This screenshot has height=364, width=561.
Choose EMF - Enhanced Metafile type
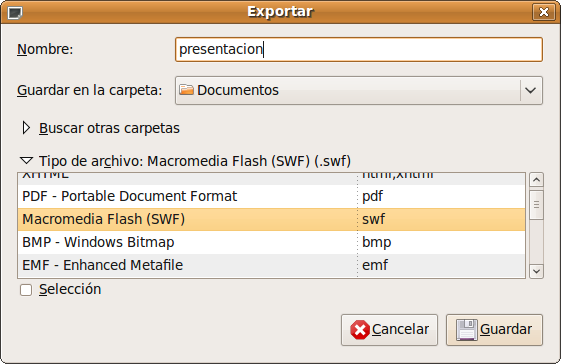point(271,265)
